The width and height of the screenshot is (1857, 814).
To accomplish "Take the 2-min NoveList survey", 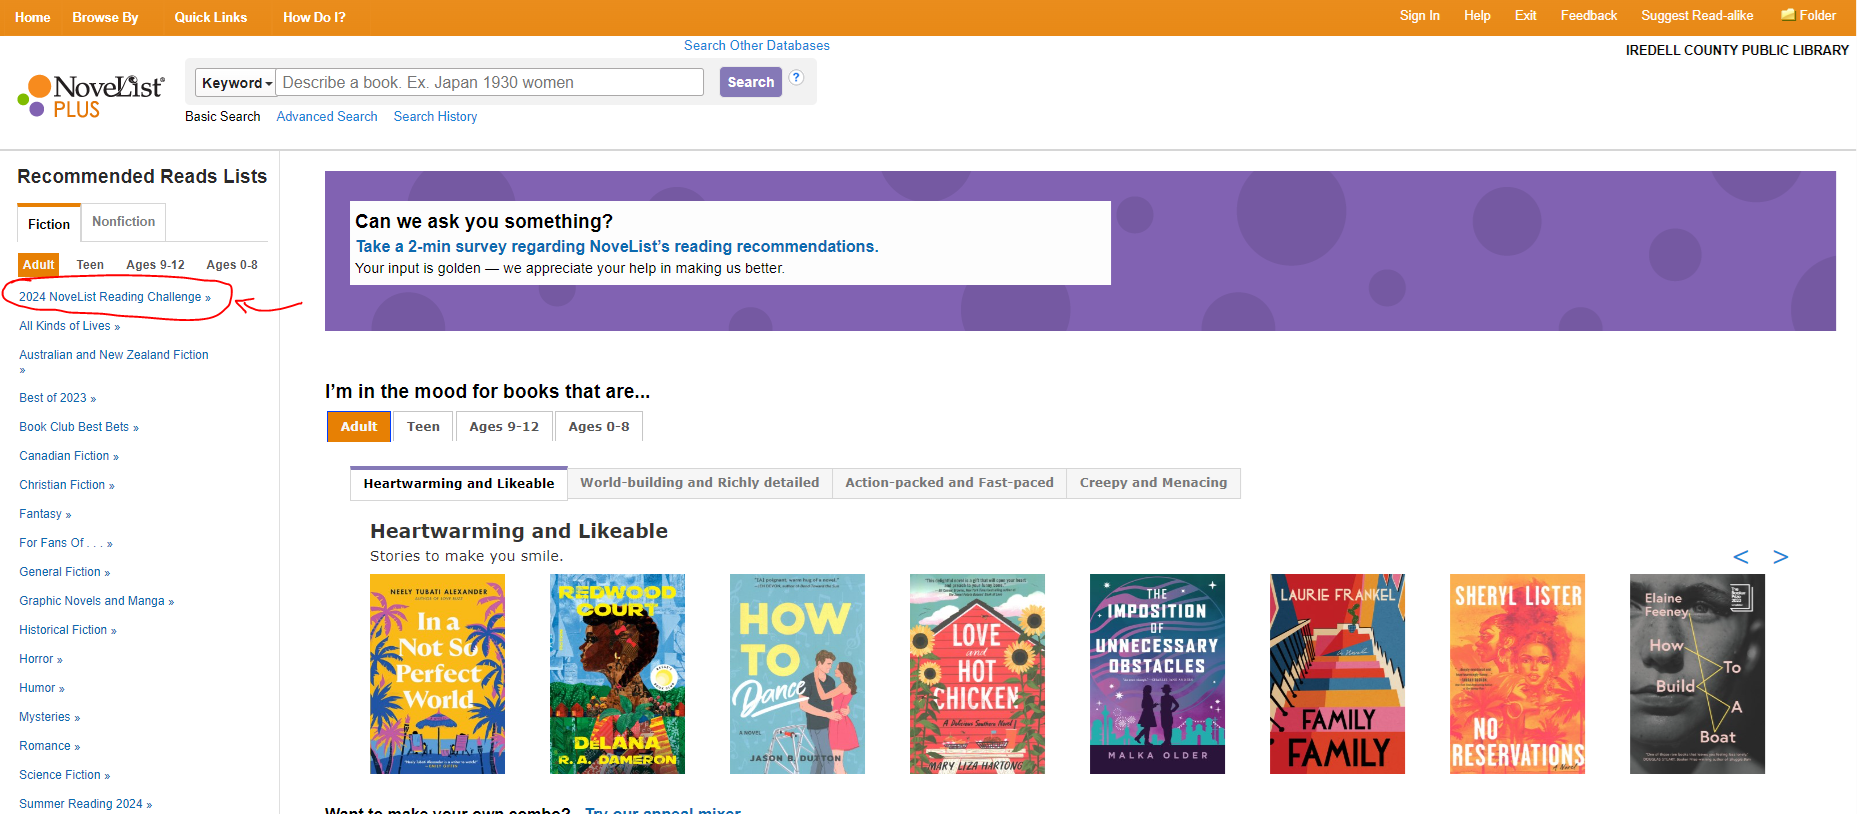I will 617,247.
